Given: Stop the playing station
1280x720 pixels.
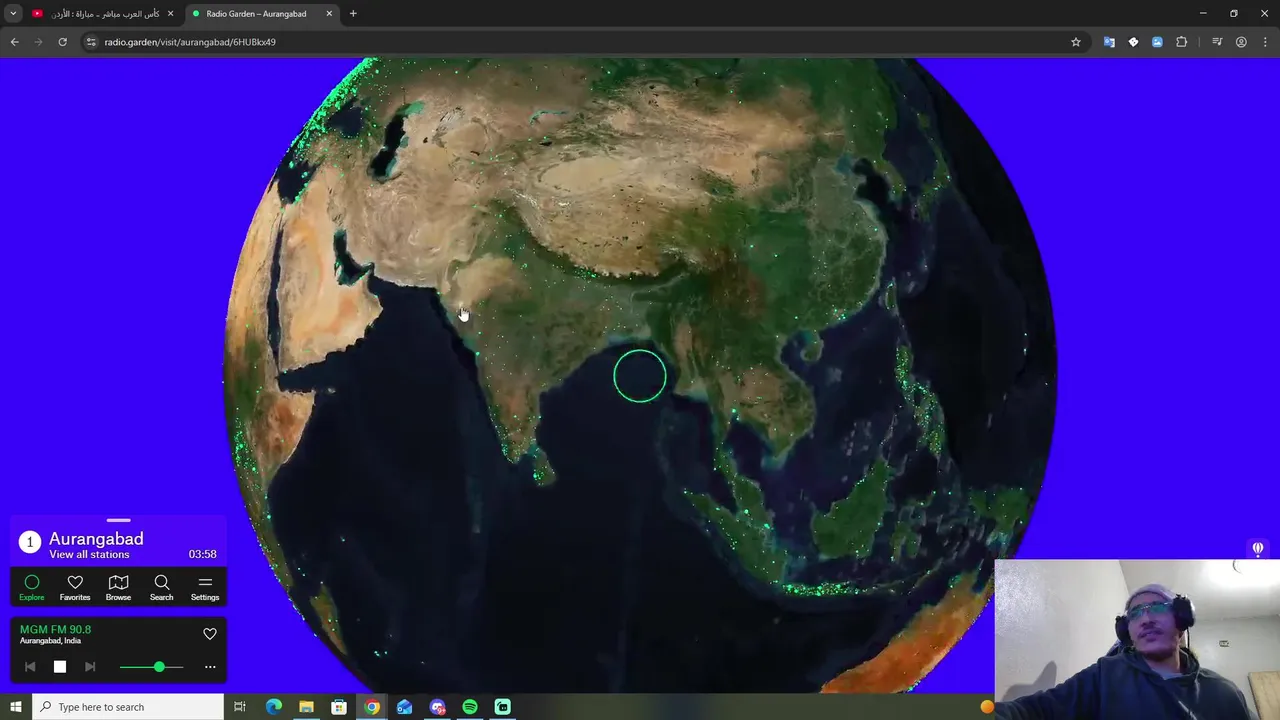Looking at the screenshot, I should tap(60, 667).
